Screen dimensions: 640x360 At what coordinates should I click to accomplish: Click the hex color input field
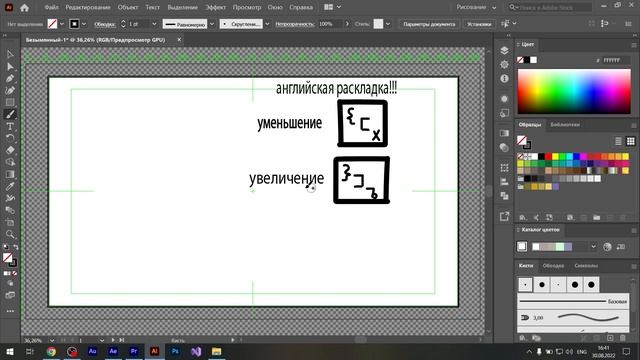pos(616,60)
